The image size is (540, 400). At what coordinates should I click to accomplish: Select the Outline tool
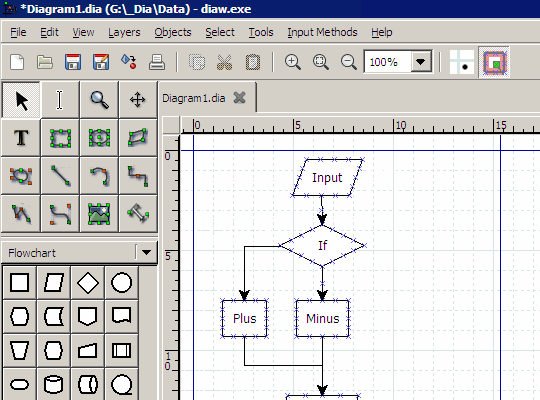coord(138,214)
